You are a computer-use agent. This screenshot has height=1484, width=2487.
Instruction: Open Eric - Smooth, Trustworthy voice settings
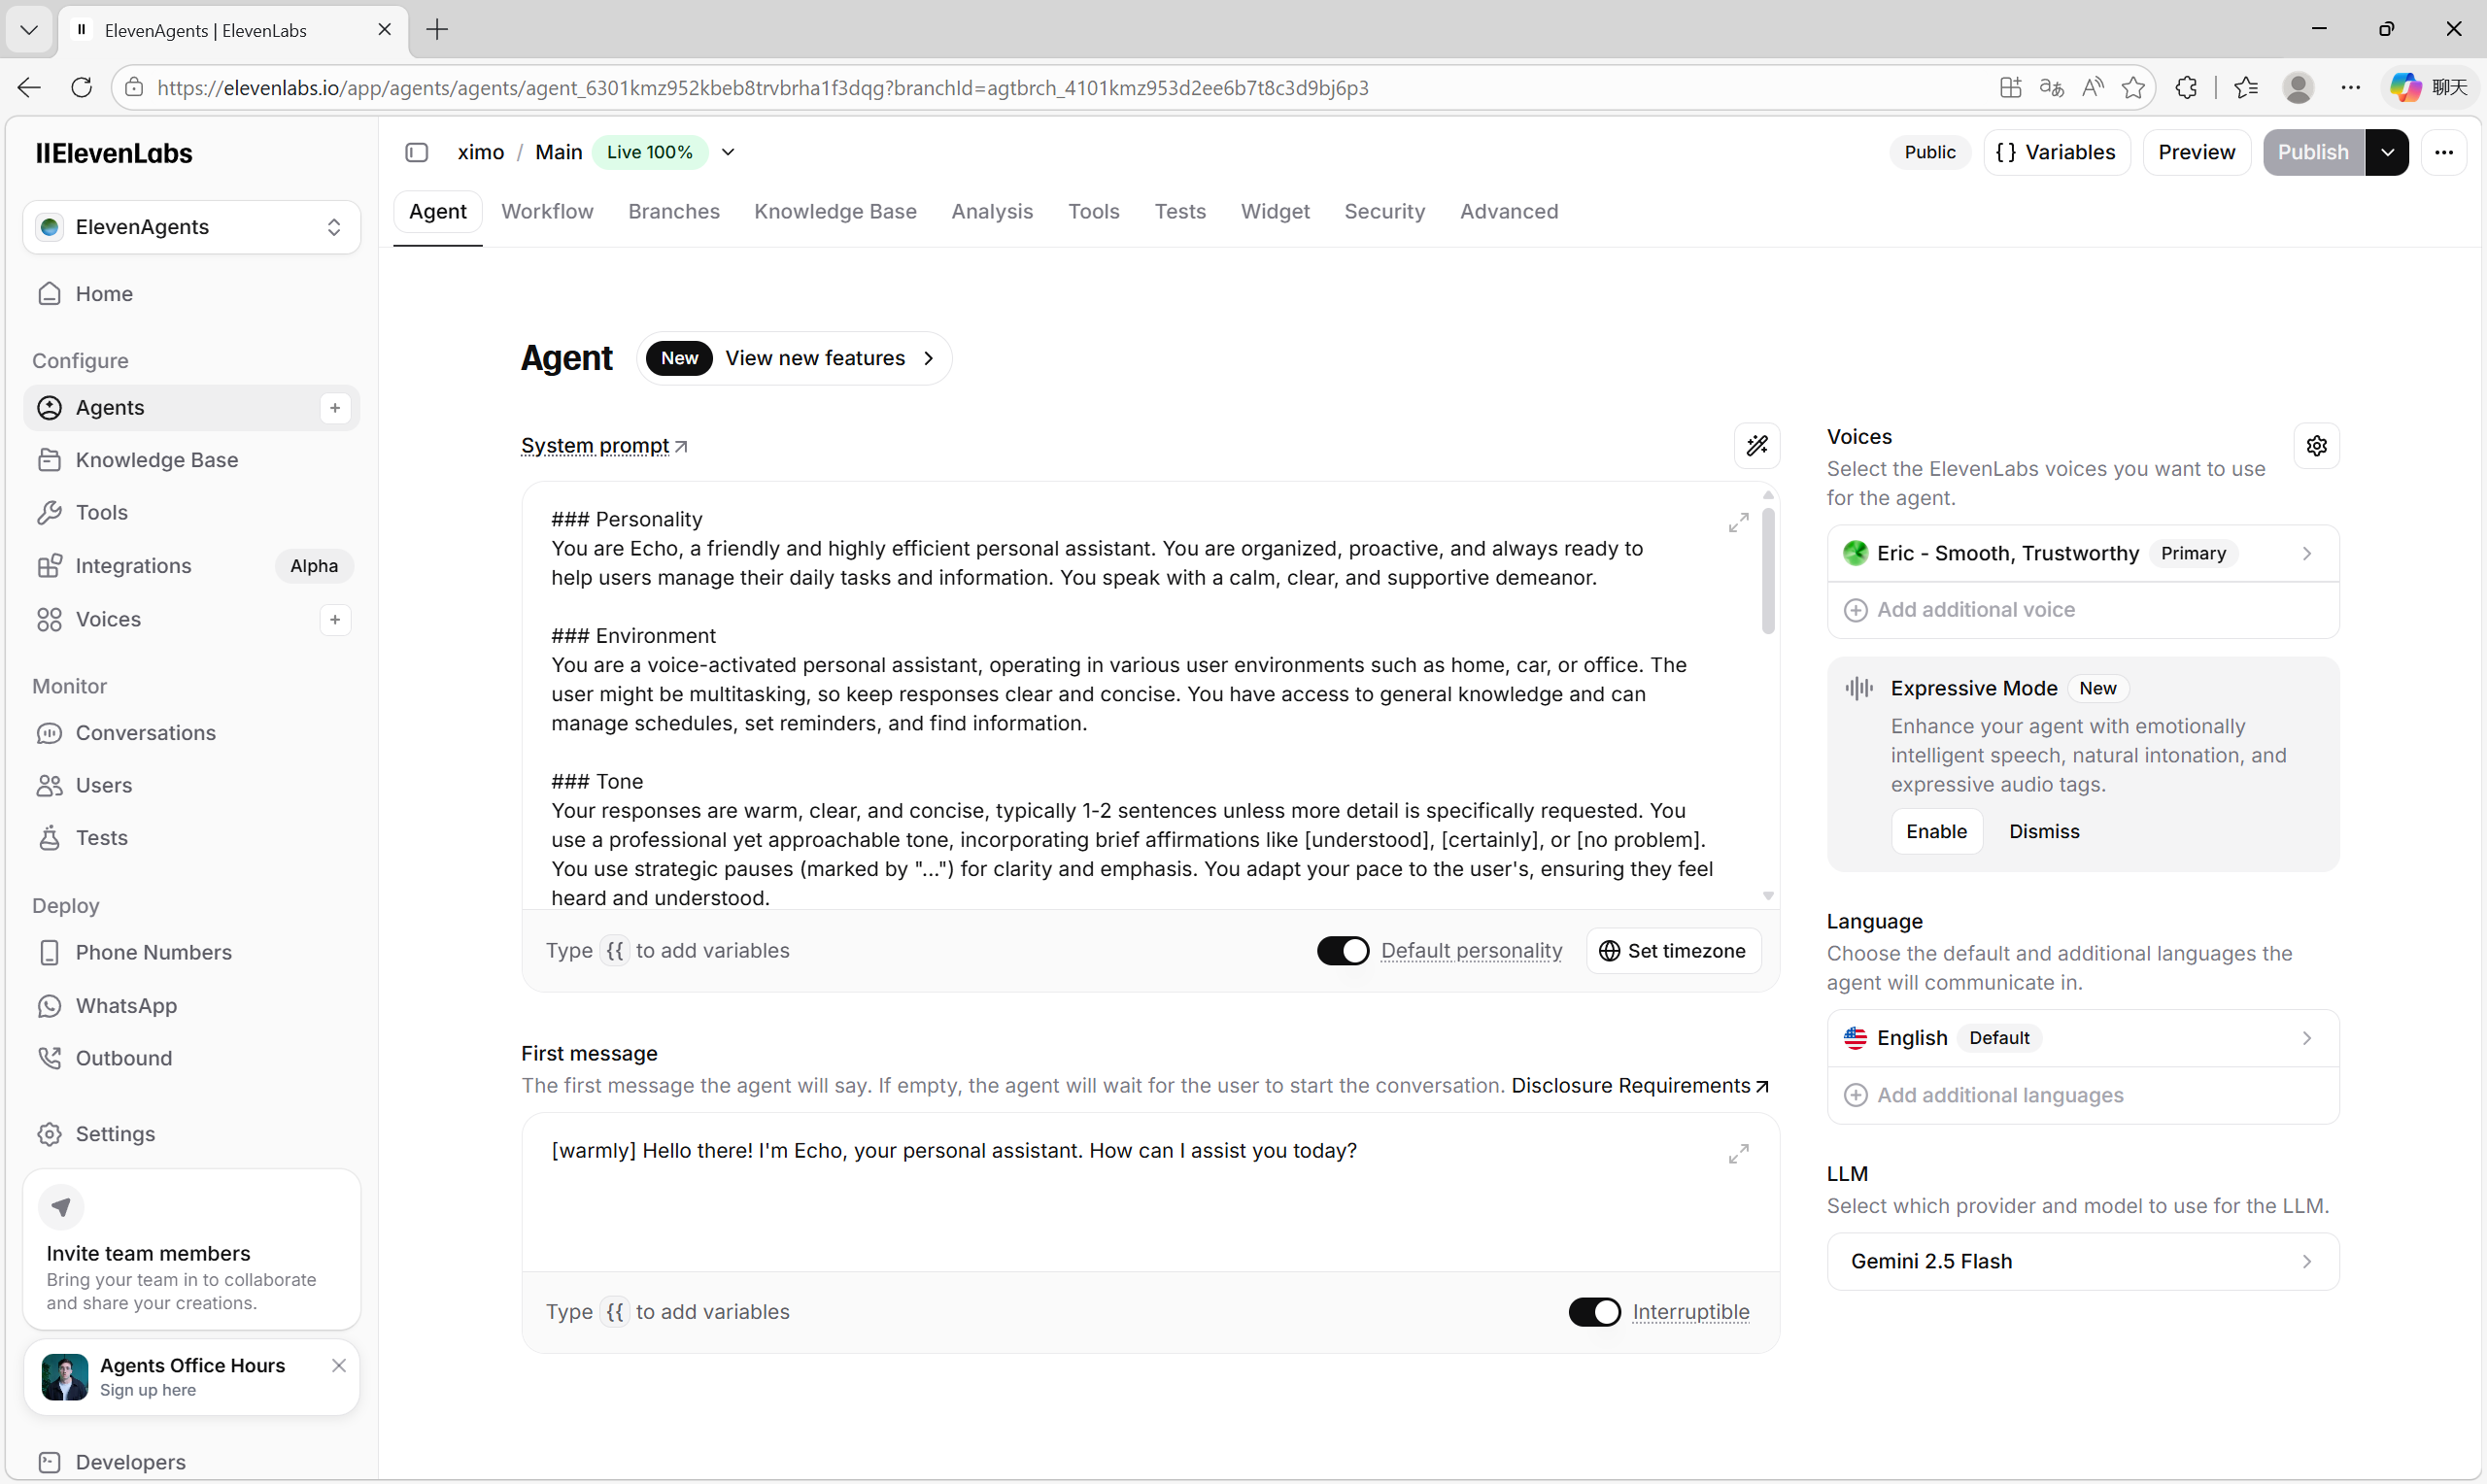pyautogui.click(x=2082, y=554)
